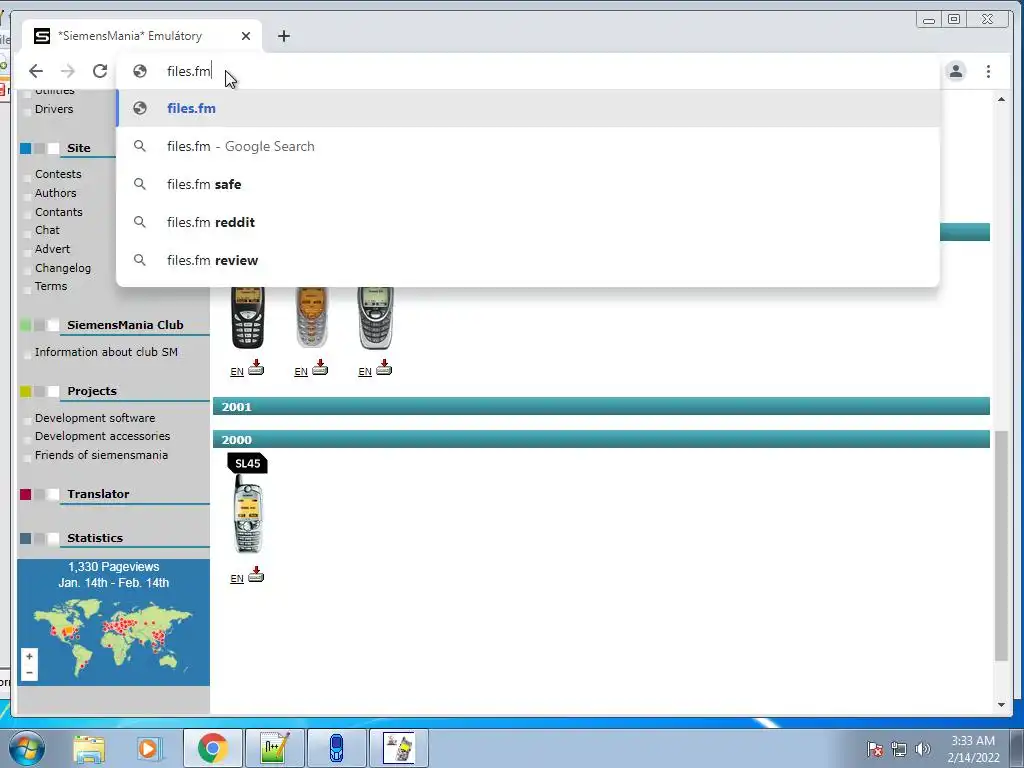Viewport: 1024px width, 768px height.
Task: Close the SiemensMania Emulátory tab
Action: [x=246, y=36]
